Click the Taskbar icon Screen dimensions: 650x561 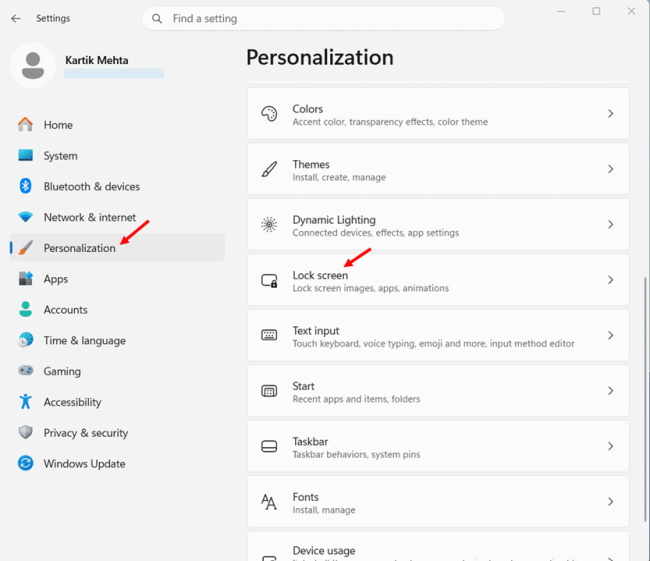[269, 447]
